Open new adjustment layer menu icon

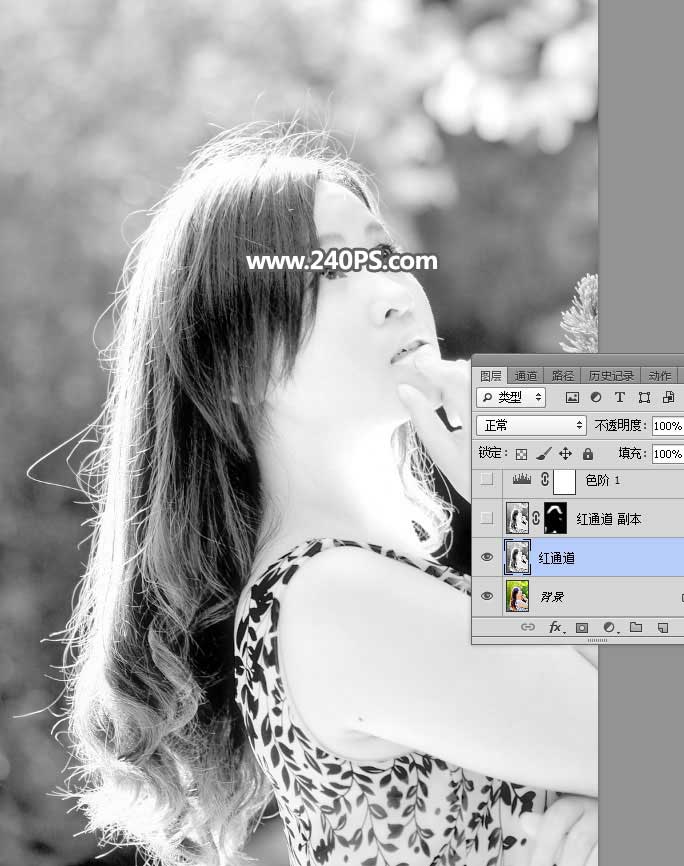pos(609,628)
